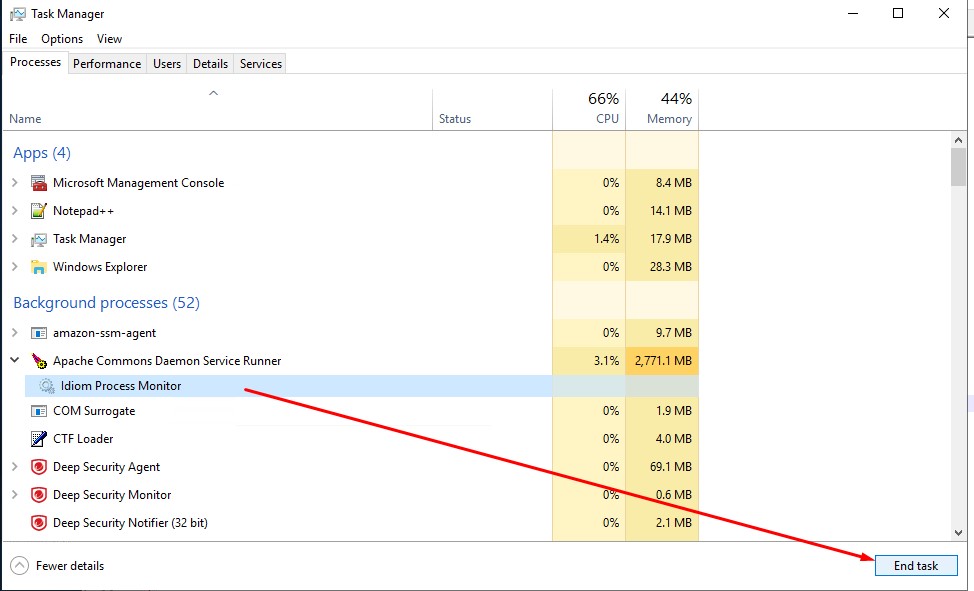This screenshot has width=974, height=591.
Task: Select the Processes tab
Action: tap(35, 62)
